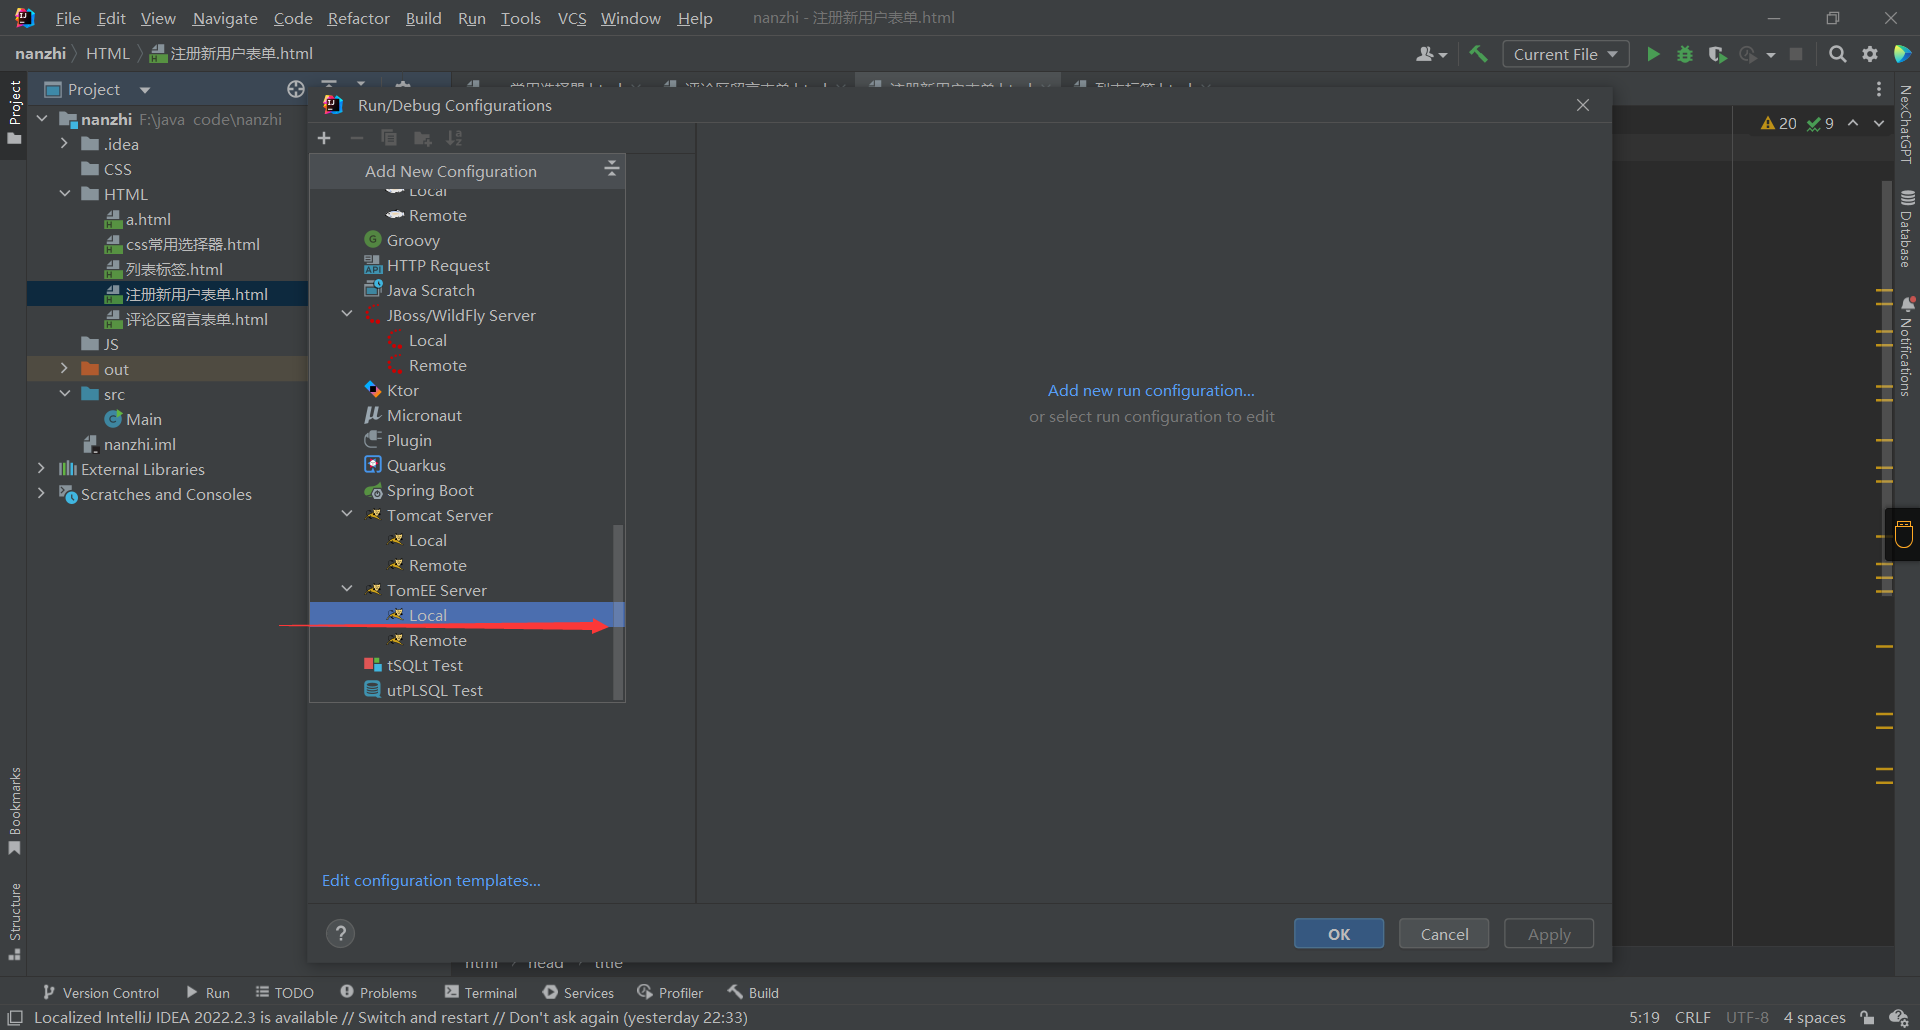Select Quarkus configuration type
1920x1030 pixels.
[405, 465]
